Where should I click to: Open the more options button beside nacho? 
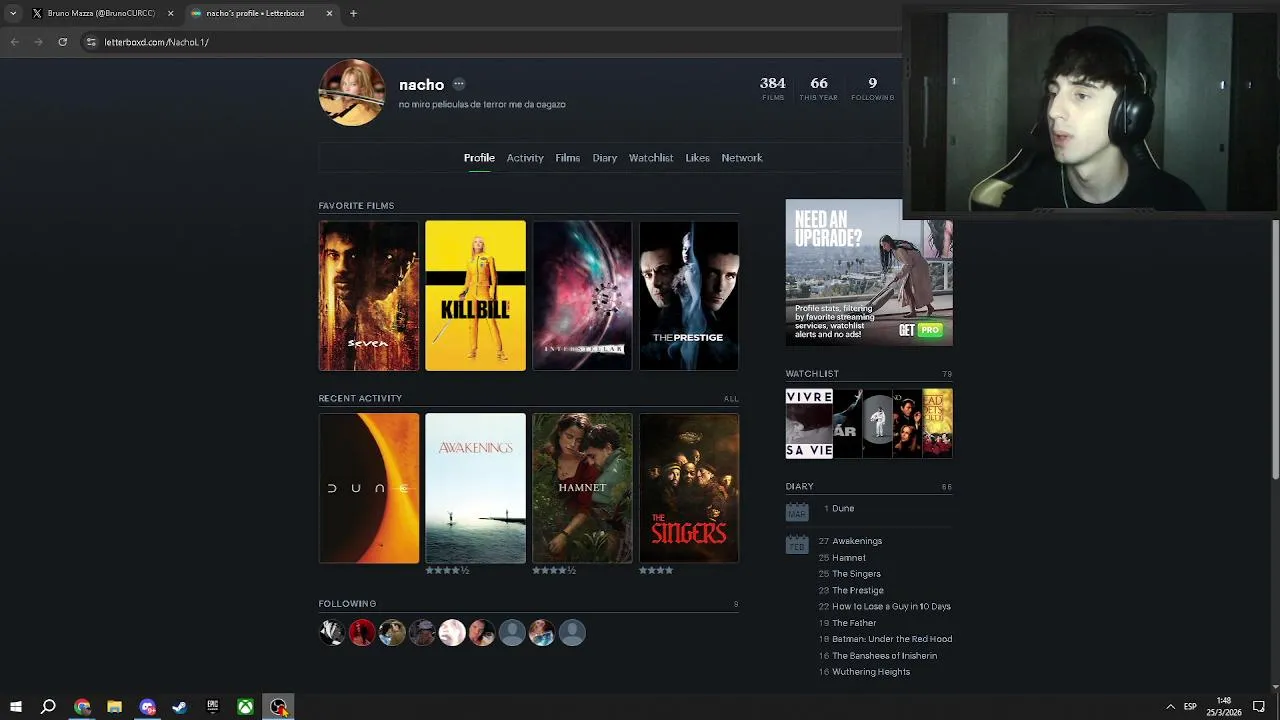(458, 84)
